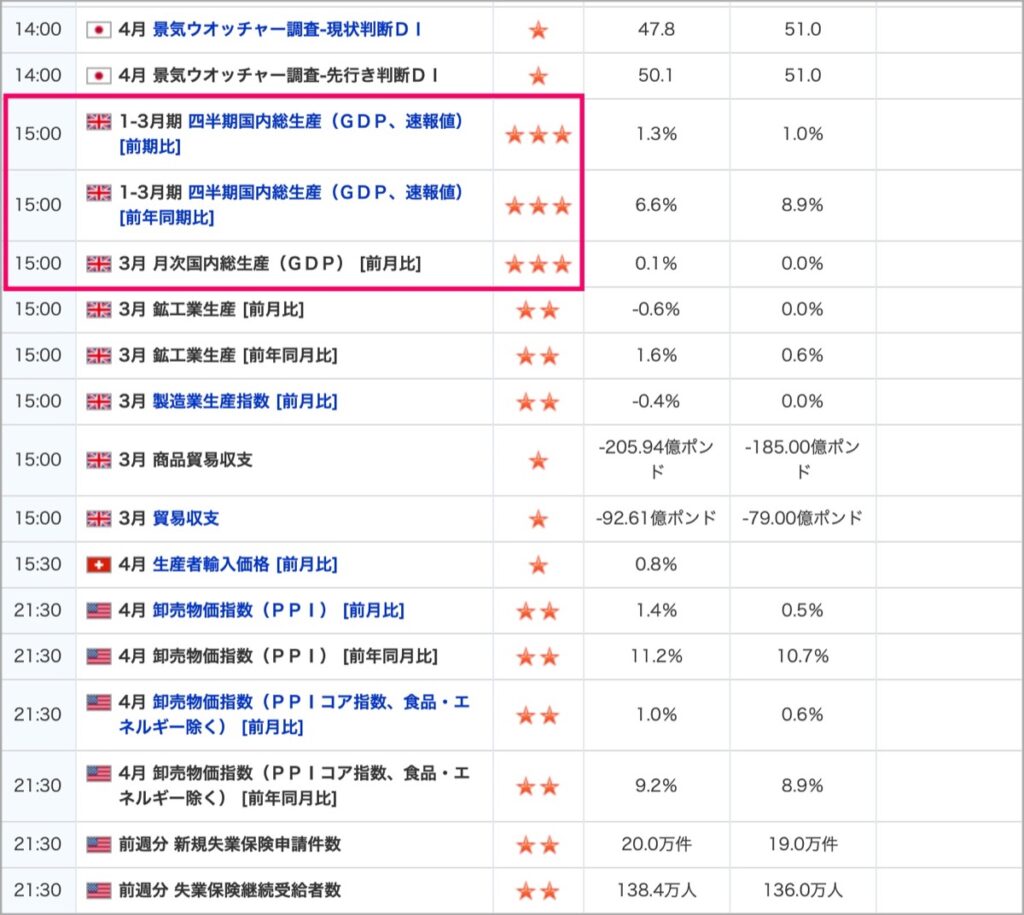Click the 10.7% forecast value
1024x915 pixels.
click(x=803, y=656)
